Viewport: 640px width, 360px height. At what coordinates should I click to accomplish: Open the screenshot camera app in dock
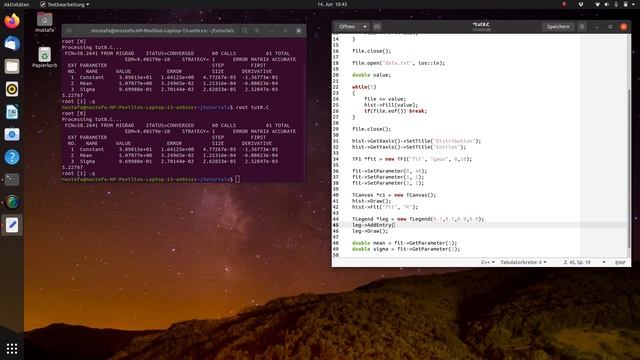pyautogui.click(x=12, y=134)
